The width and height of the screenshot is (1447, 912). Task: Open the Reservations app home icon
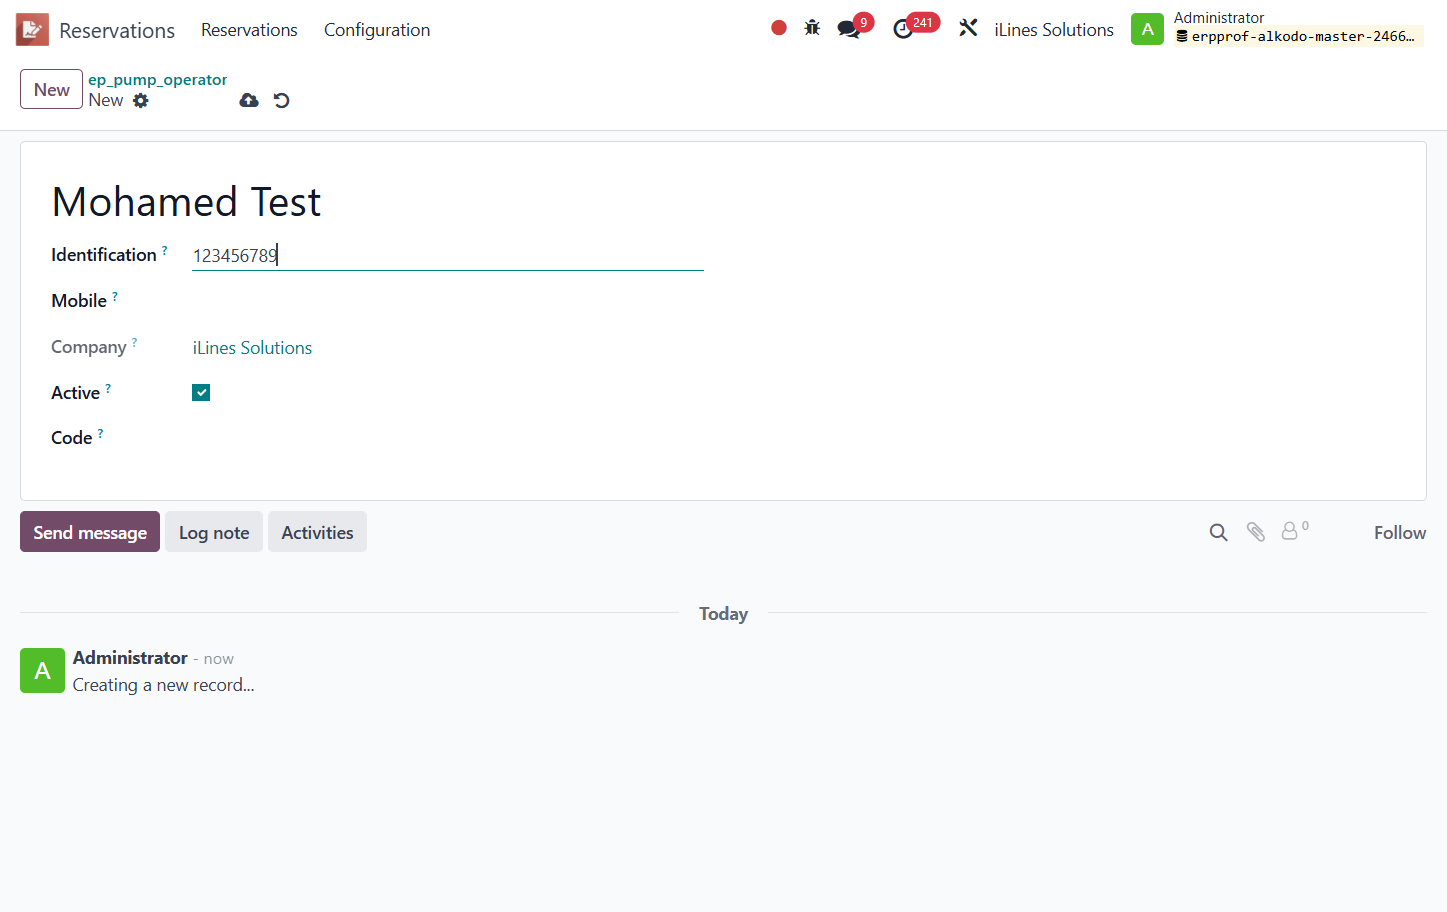(x=32, y=30)
